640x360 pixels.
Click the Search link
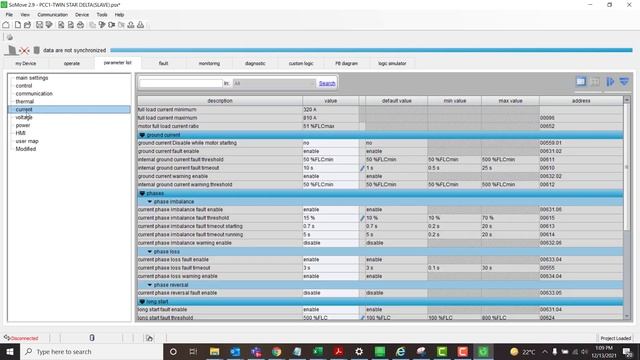[327, 83]
